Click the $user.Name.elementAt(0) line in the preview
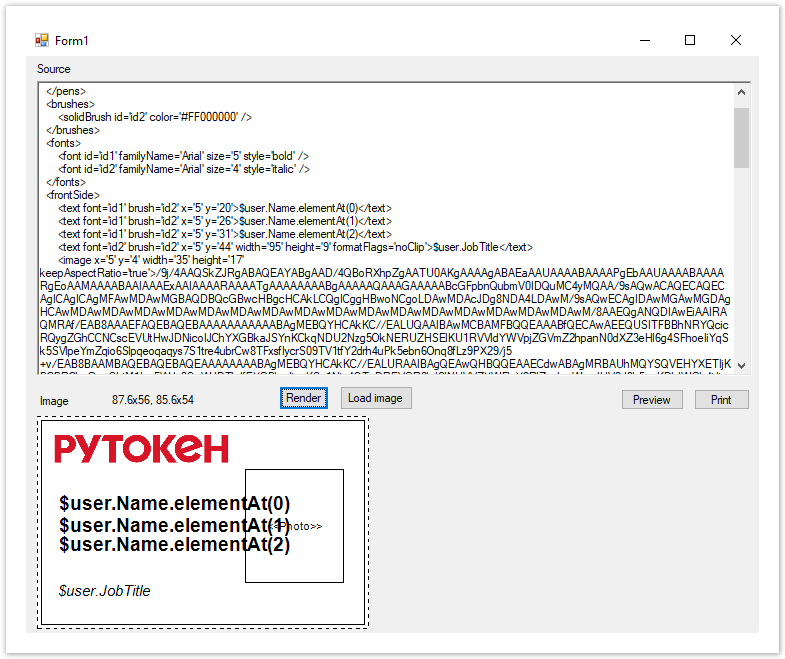 pyautogui.click(x=150, y=503)
